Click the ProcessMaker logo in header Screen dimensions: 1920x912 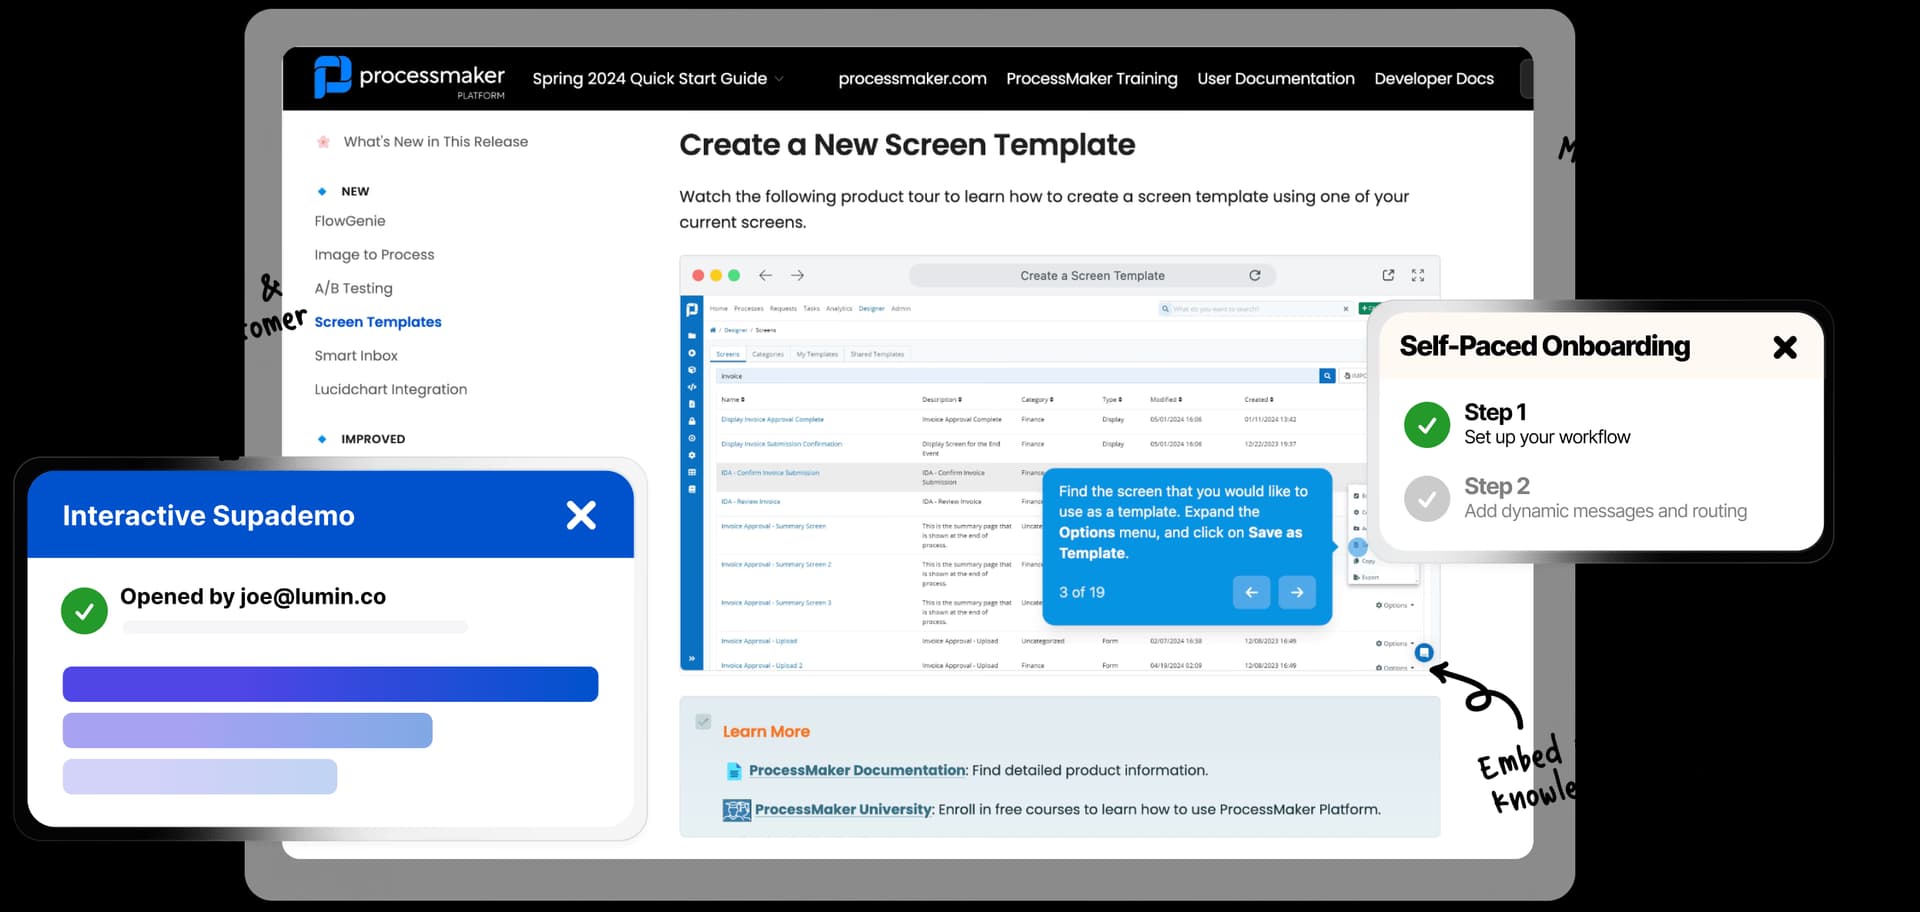point(409,78)
